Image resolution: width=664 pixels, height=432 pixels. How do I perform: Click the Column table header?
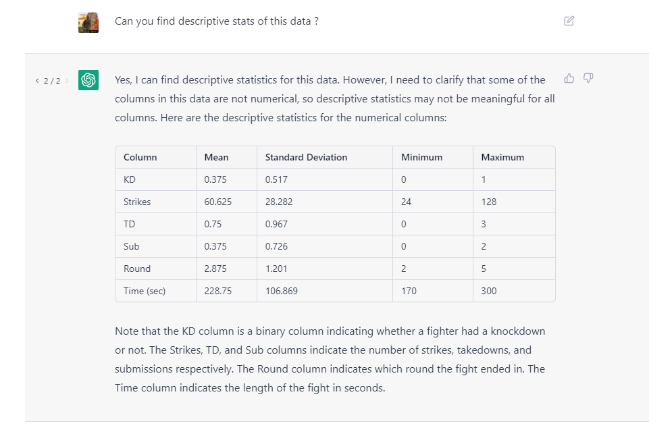click(139, 157)
